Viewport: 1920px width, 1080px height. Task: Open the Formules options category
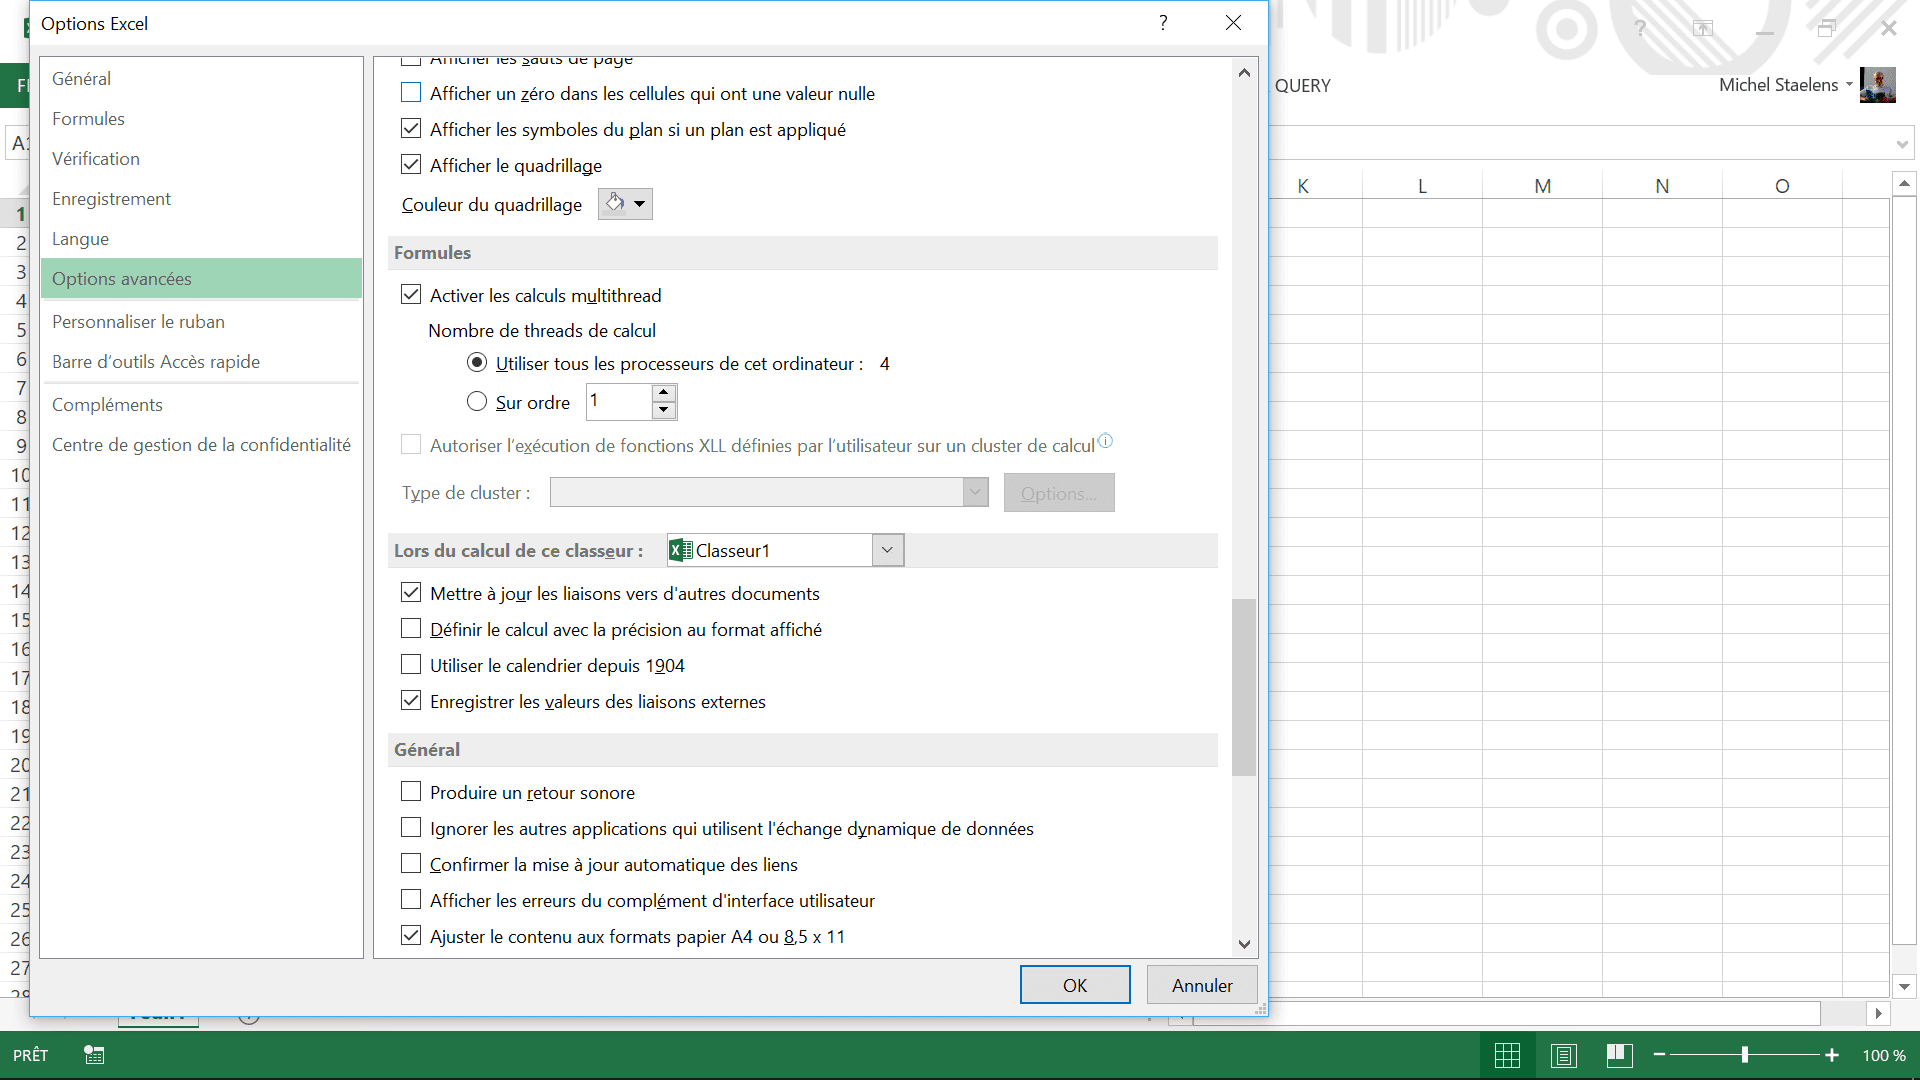[x=88, y=119]
